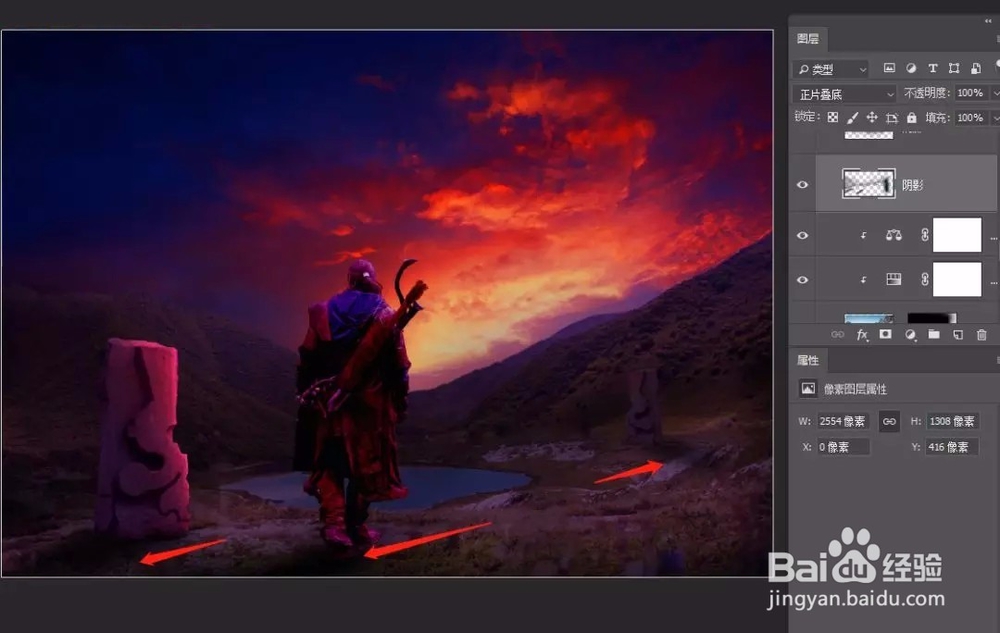1000x633 pixels.
Task: Filter layers by pixel layer type icon
Action: [x=889, y=68]
